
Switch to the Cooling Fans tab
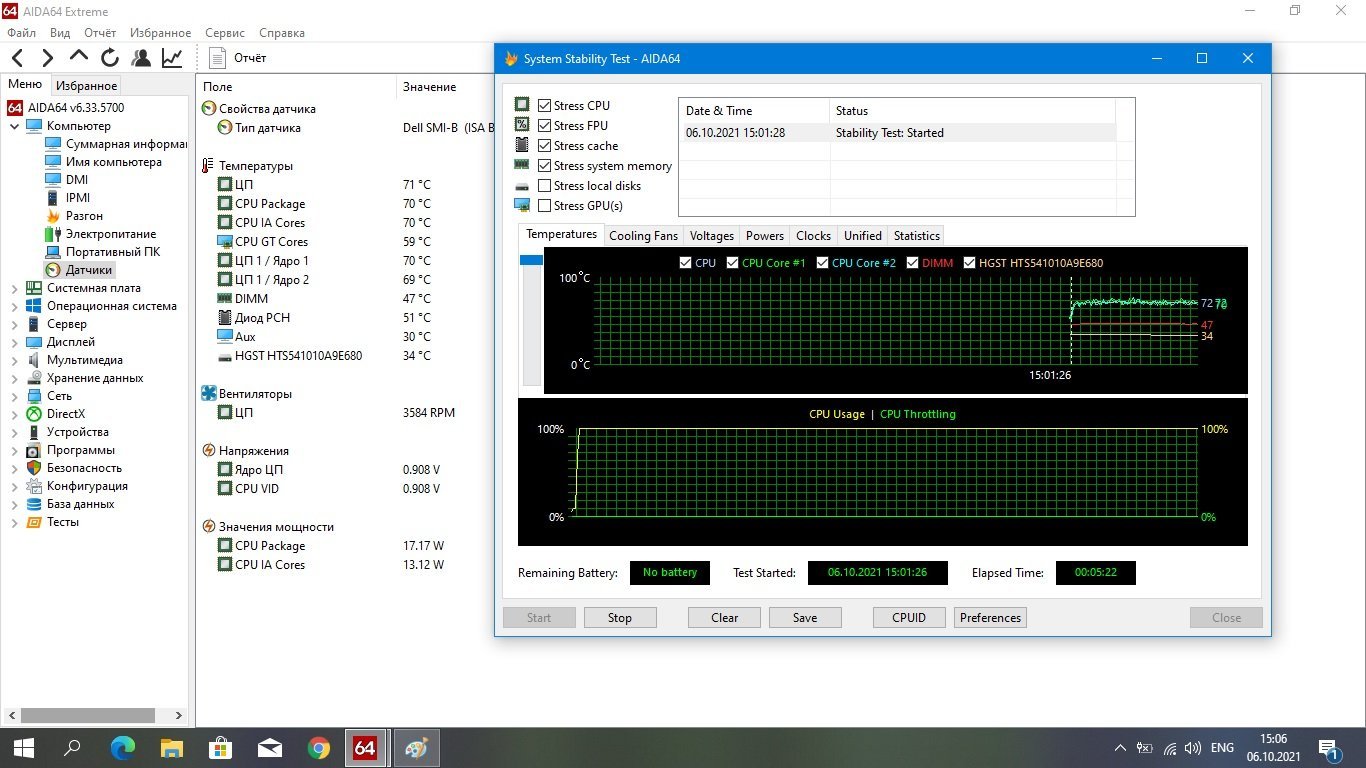643,236
